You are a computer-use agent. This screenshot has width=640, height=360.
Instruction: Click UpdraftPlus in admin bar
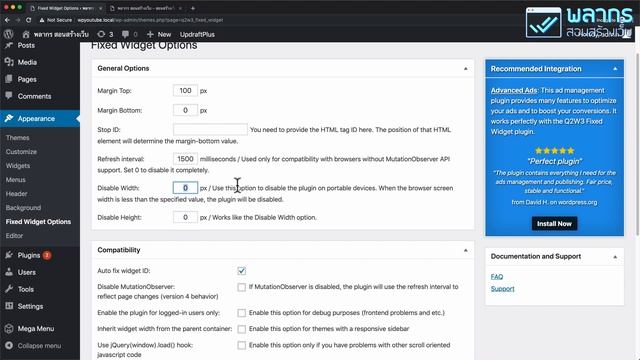(x=197, y=34)
